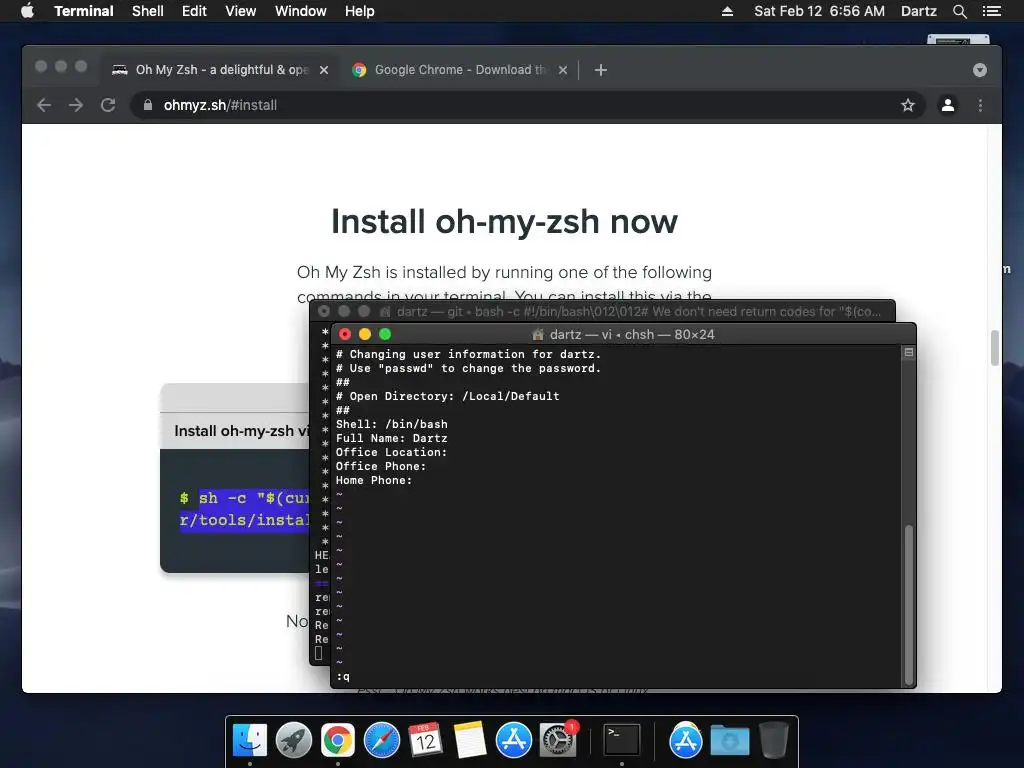This screenshot has width=1024, height=768.
Task: Click the highlighted sh -c curl command
Action: click(245, 509)
